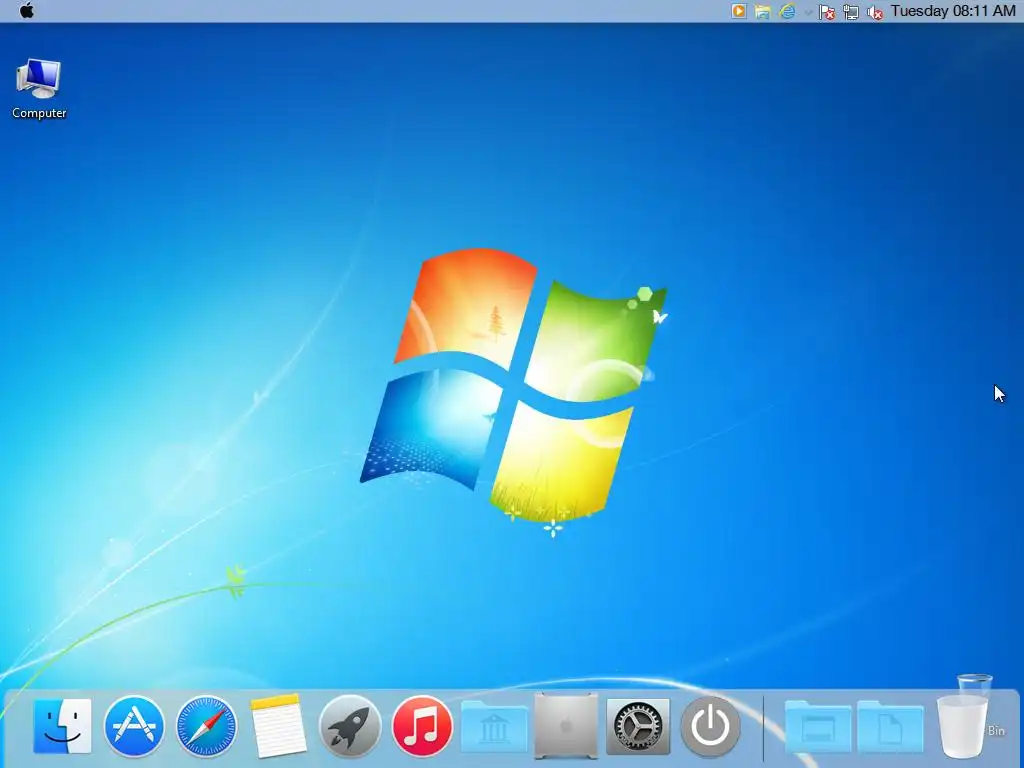Expand hidden tray icons chevron
The height and width of the screenshot is (768, 1024).
808,12
